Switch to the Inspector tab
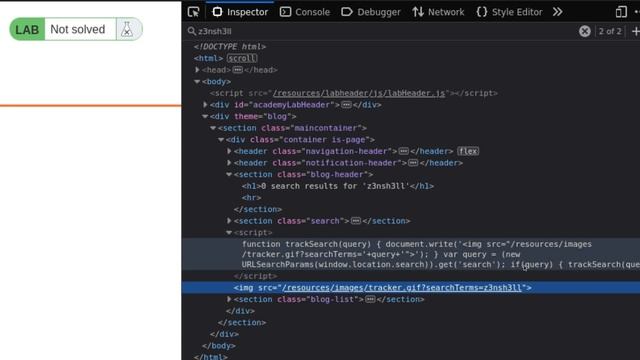 point(240,12)
